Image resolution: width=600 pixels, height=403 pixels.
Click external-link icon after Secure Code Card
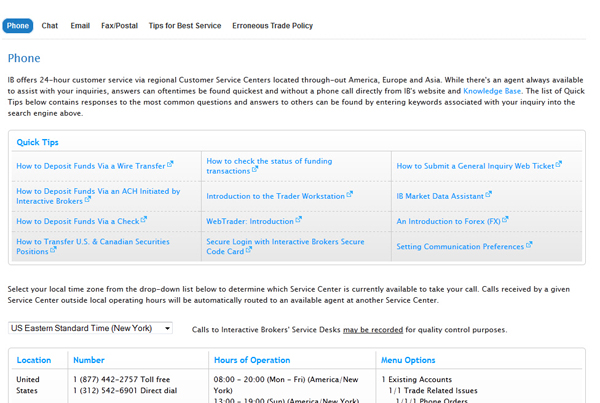tap(249, 250)
